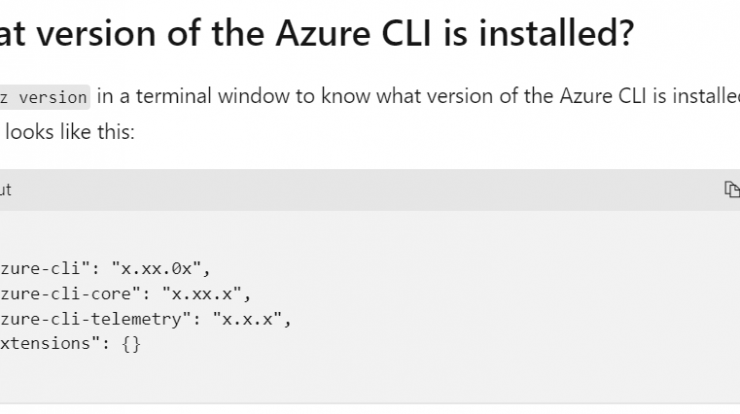The width and height of the screenshot is (740, 414).
Task: Click the word 'installed?' in the heading
Action: pos(556,33)
